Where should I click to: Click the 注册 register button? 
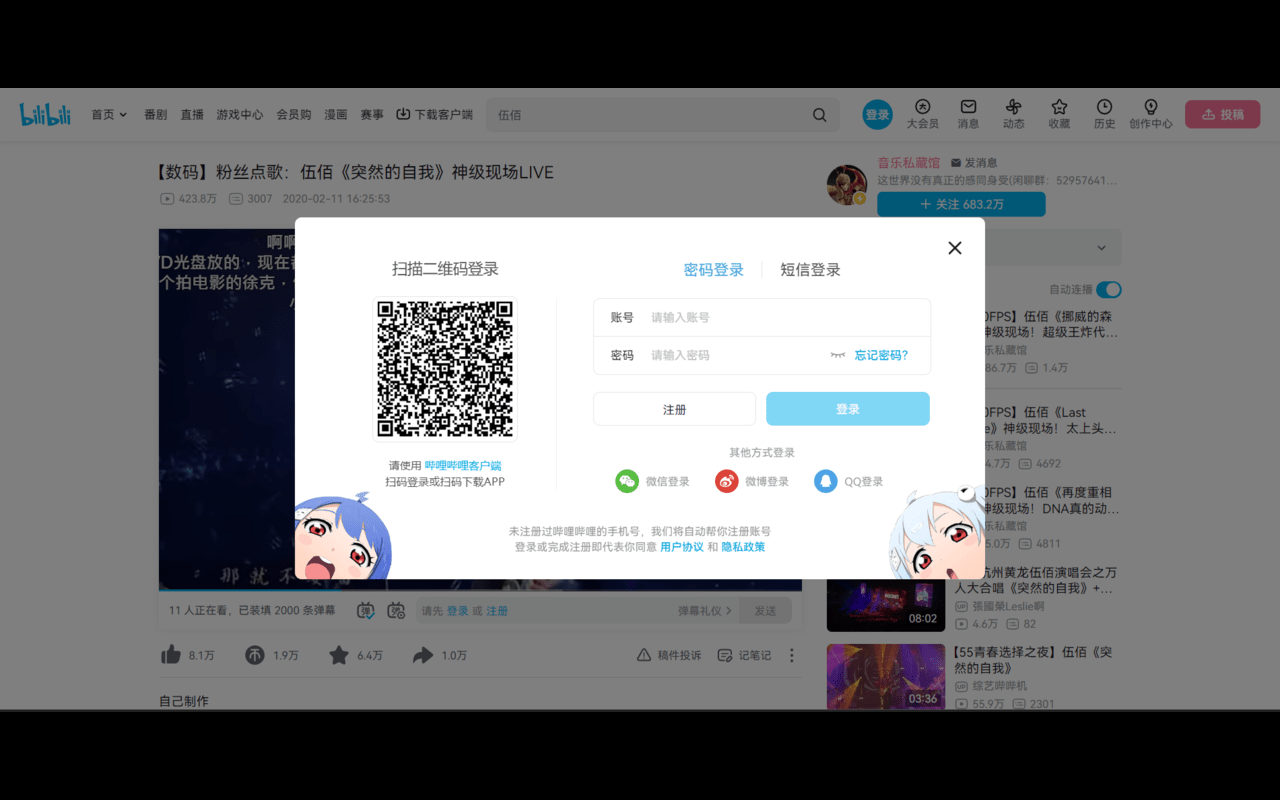tap(674, 409)
